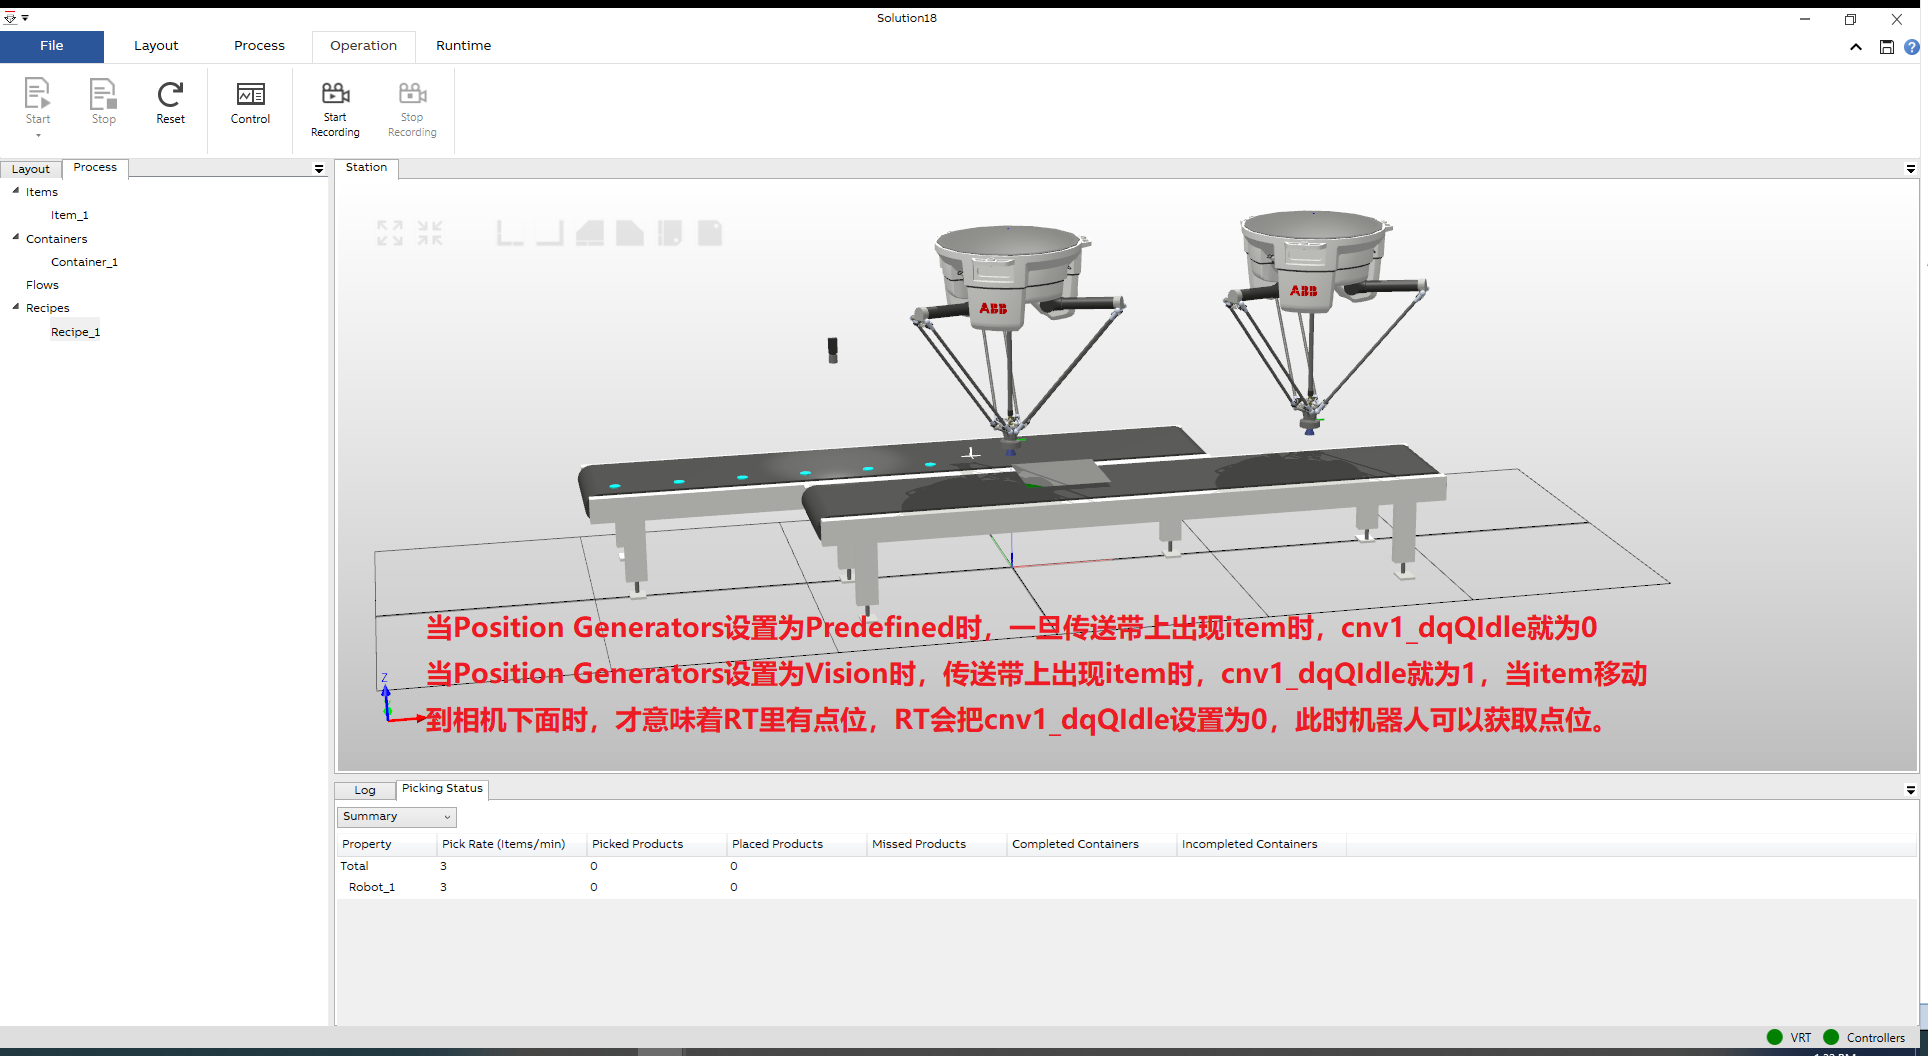Switch to the Layout panel tab
This screenshot has height=1056, width=1928.
point(31,169)
